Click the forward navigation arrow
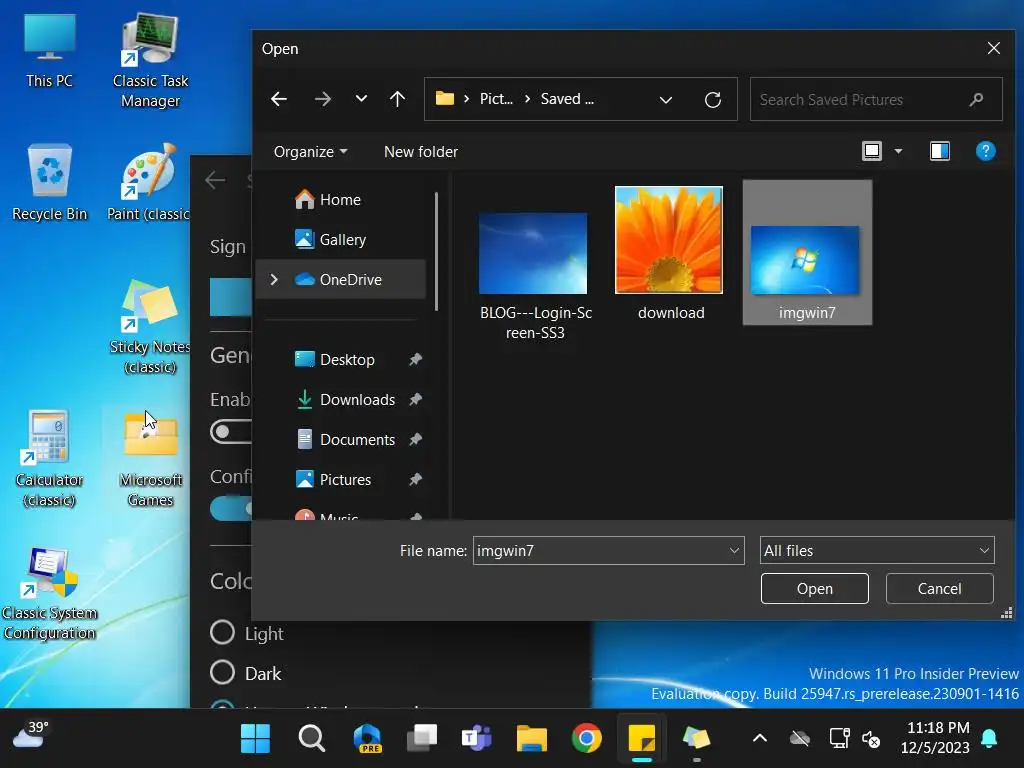 [x=323, y=99]
